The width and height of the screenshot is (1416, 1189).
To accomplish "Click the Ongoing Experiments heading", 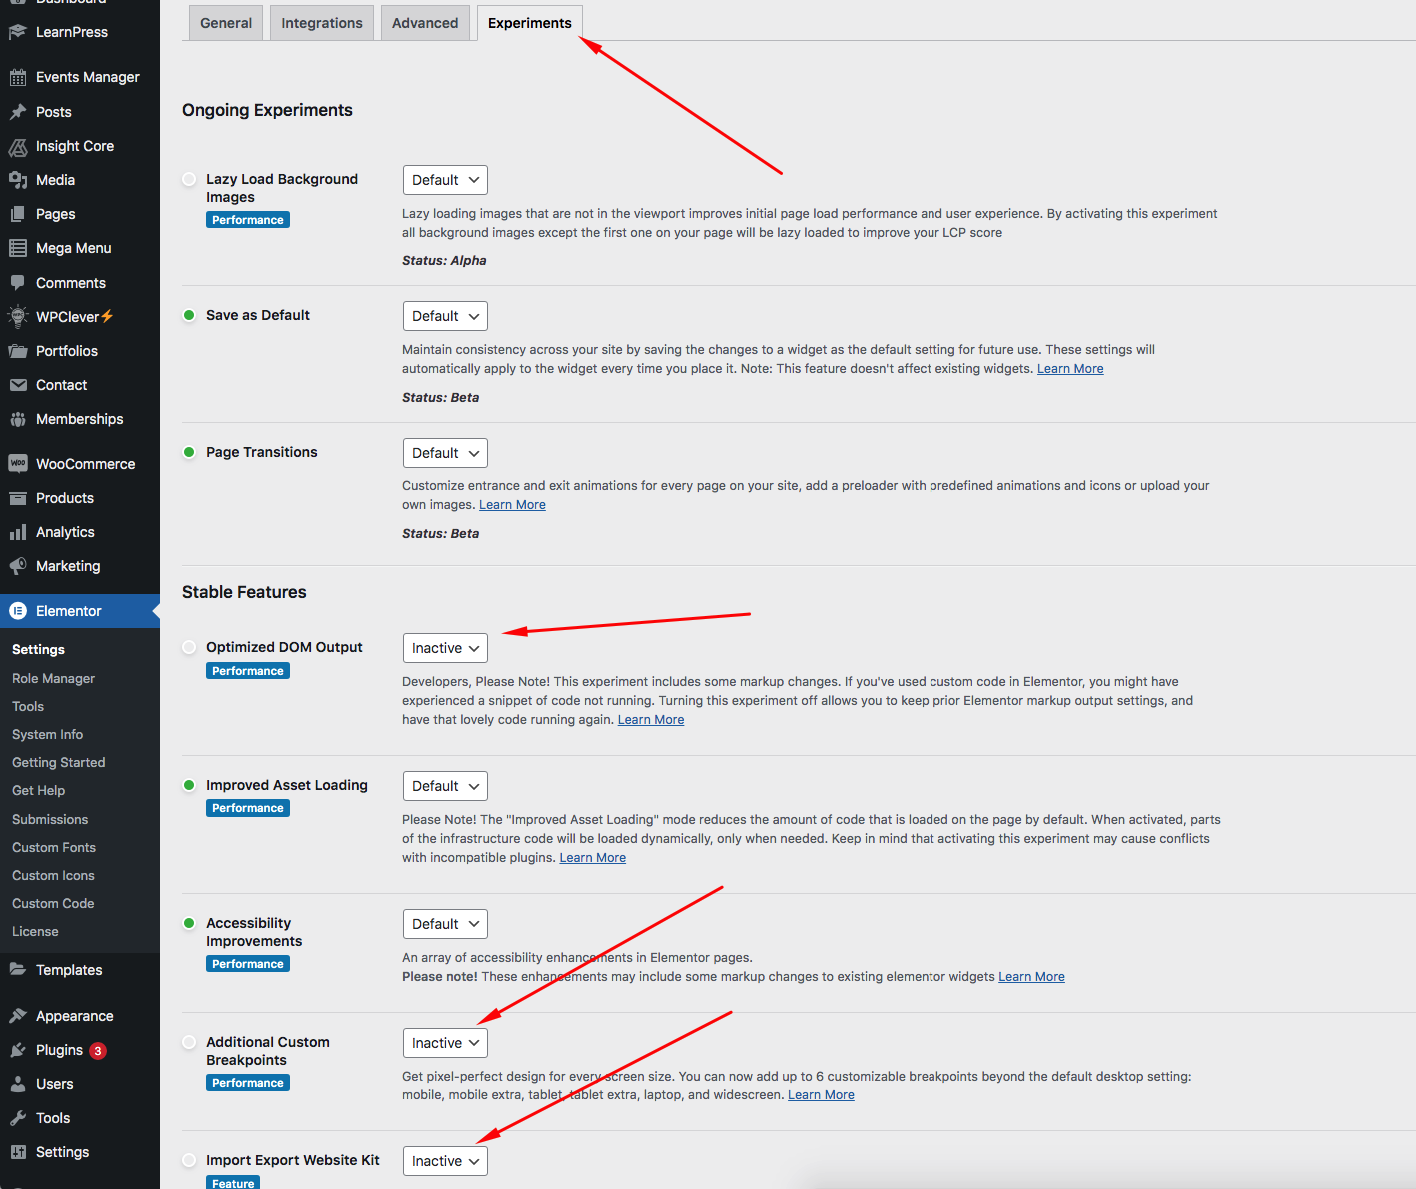I will [x=267, y=110].
